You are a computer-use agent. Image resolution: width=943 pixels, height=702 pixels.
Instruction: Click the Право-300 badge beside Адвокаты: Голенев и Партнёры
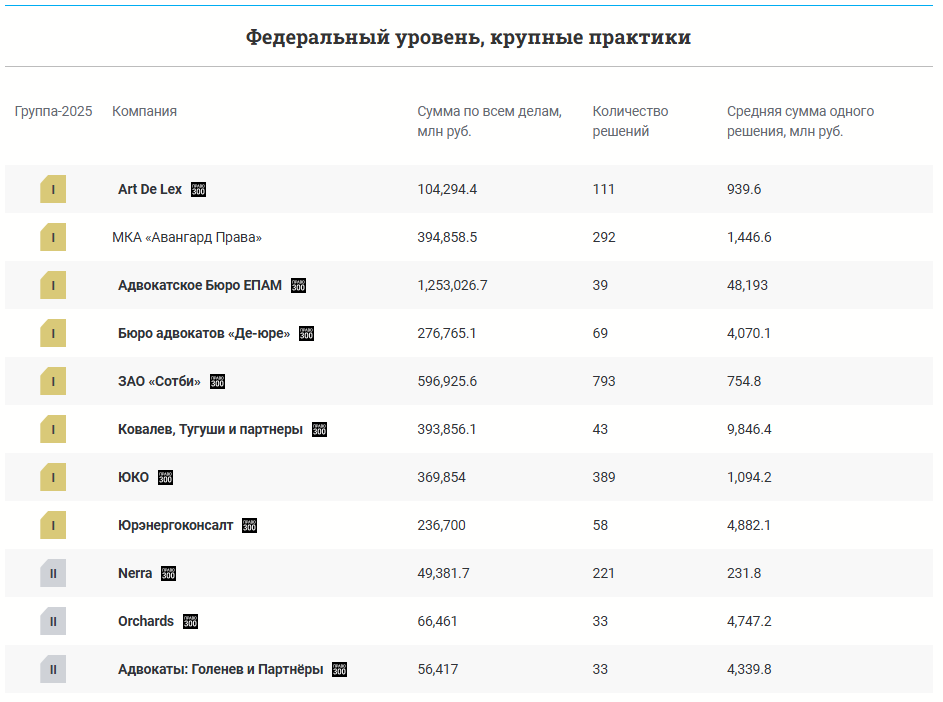[x=340, y=670]
